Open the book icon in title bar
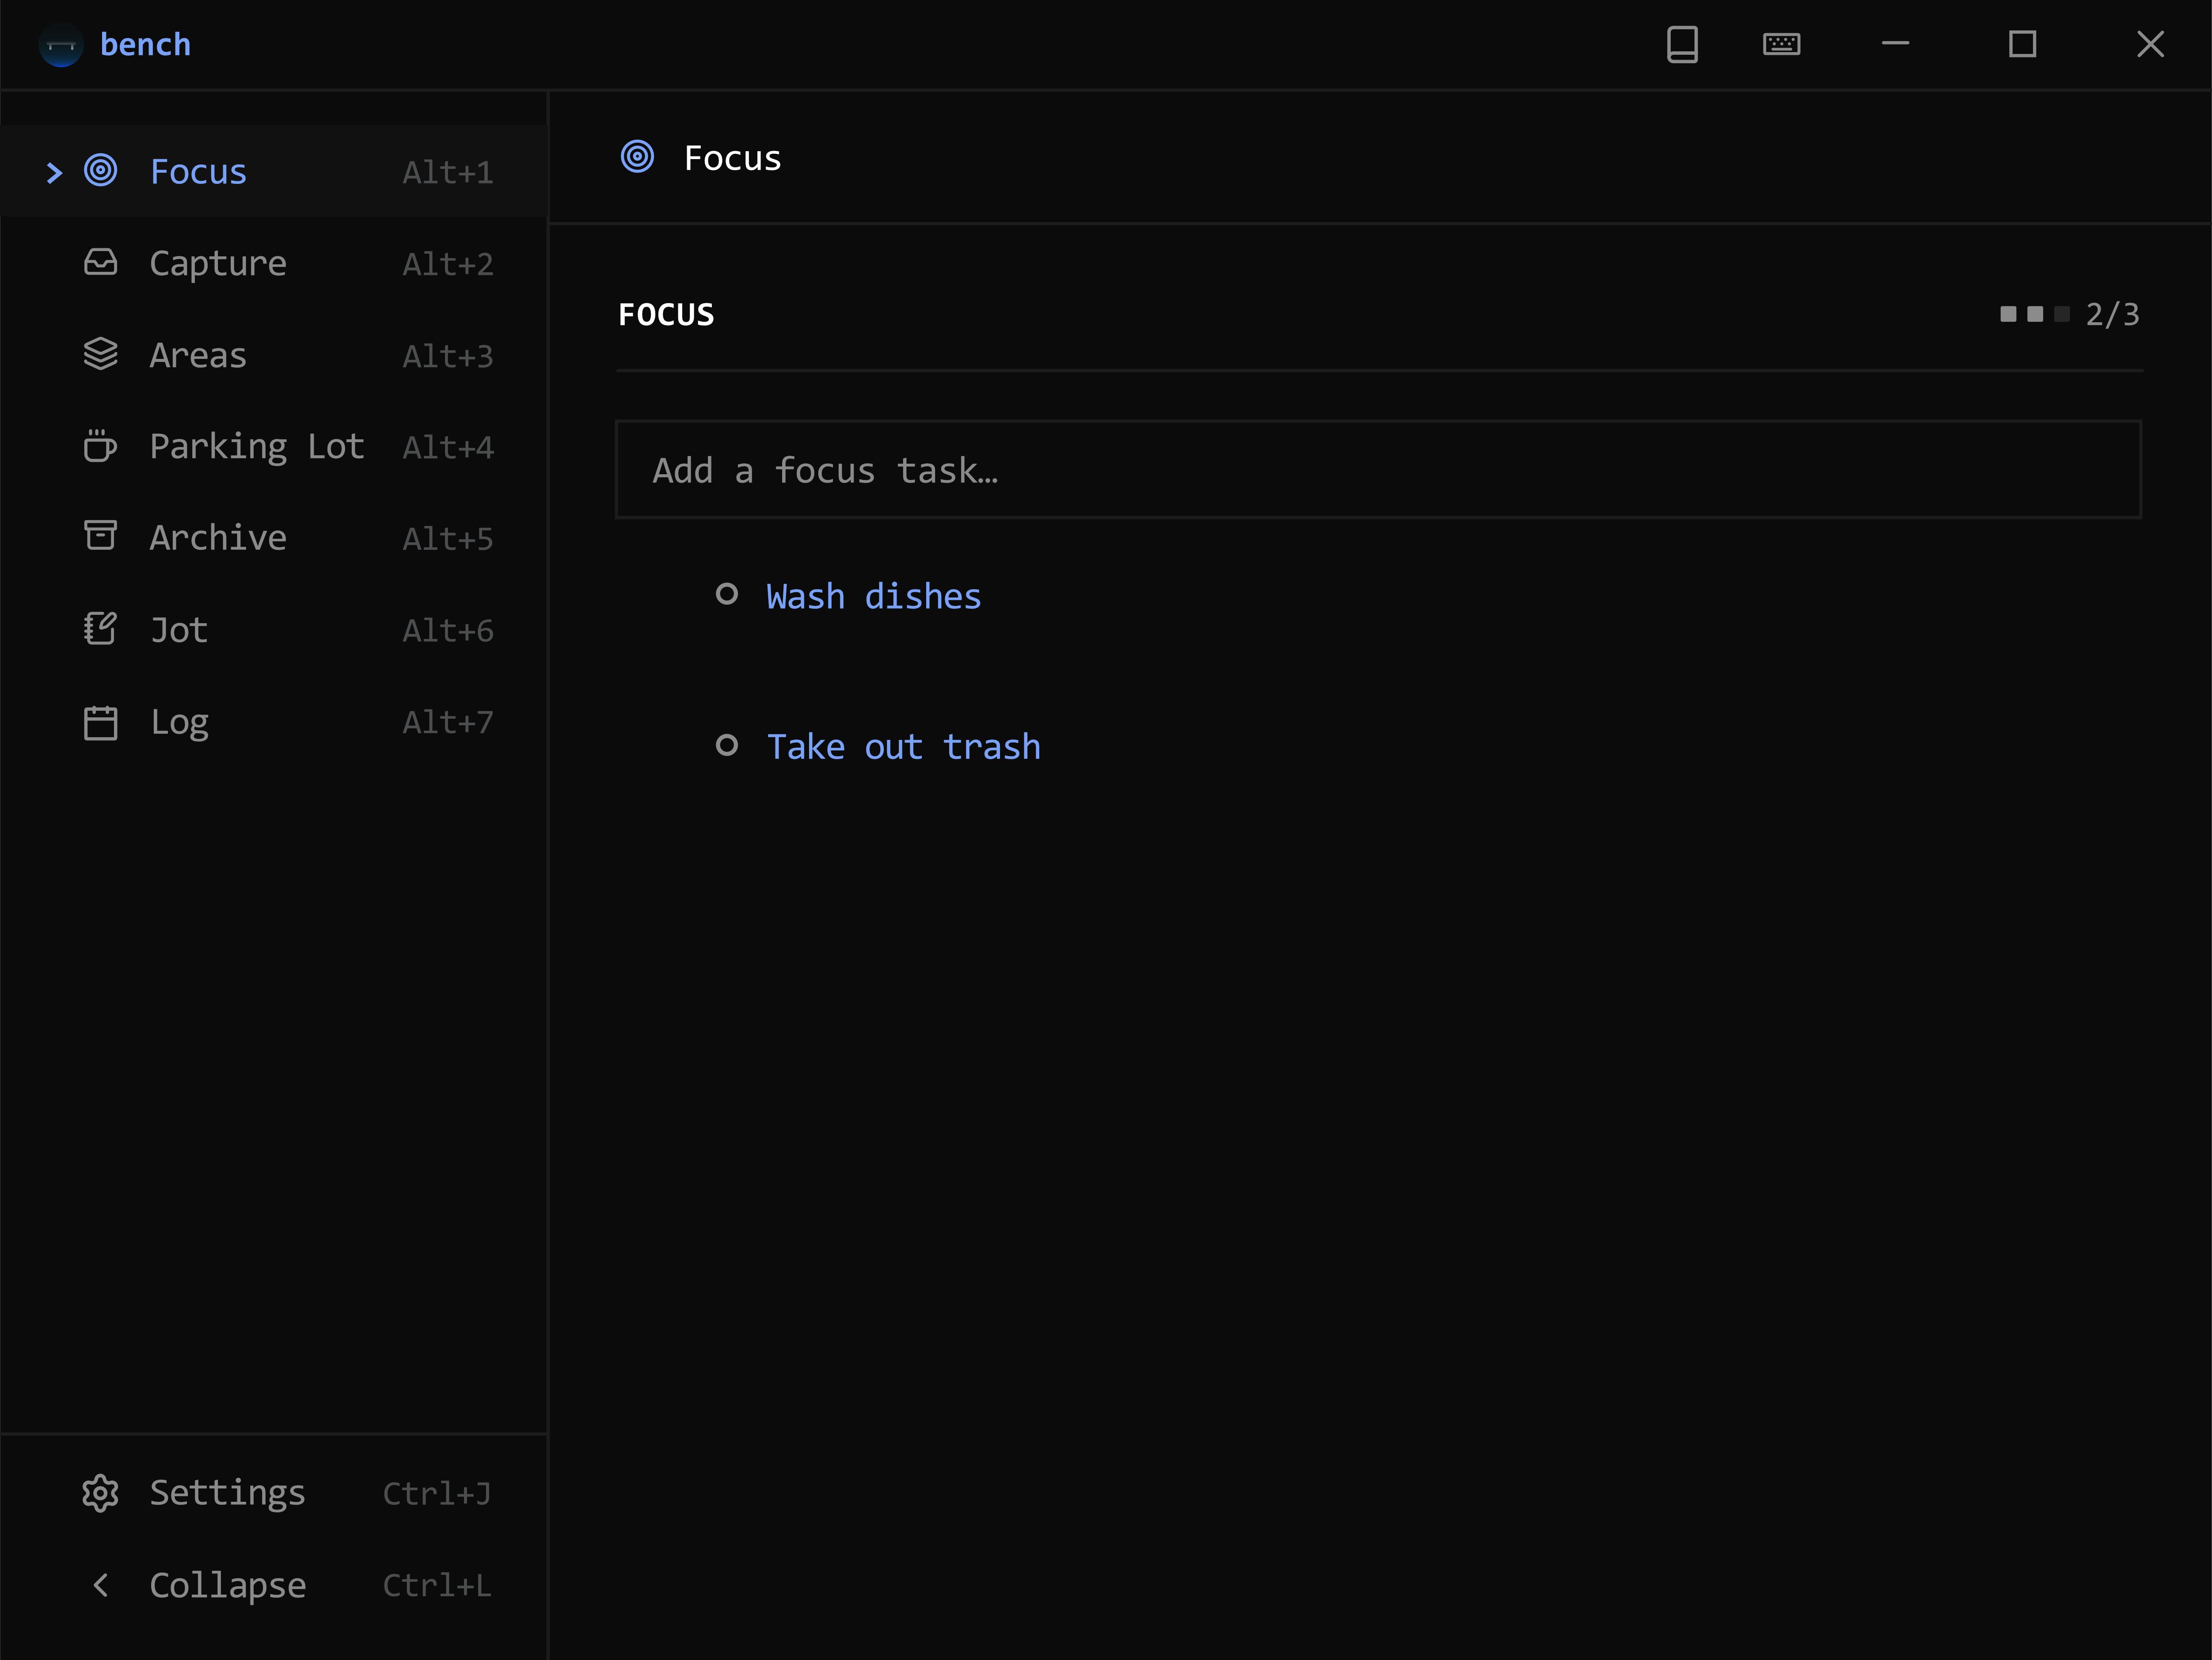Screen dimensions: 2212x1660 (1682, 45)
